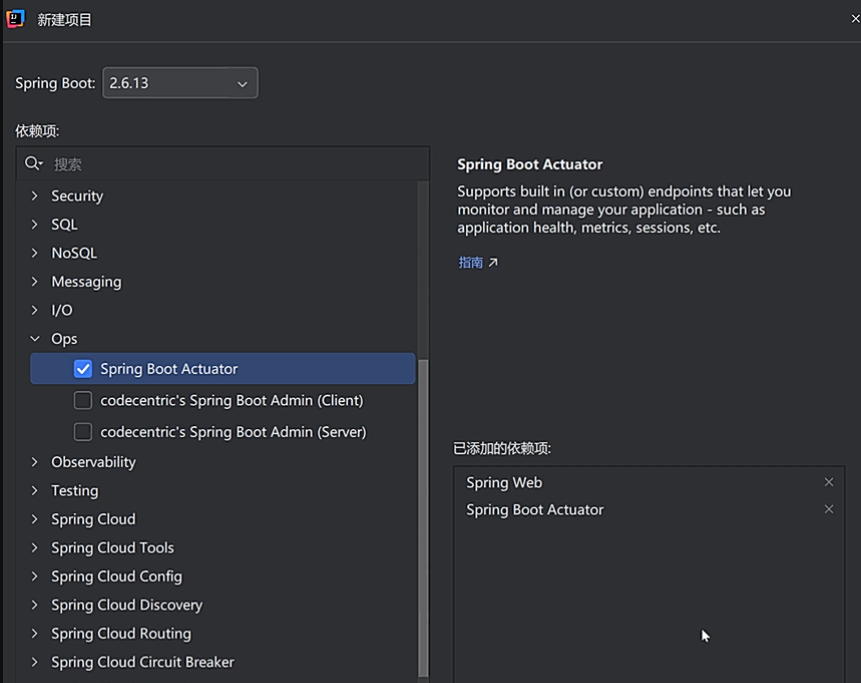861x683 pixels.
Task: Collapse the Ops category
Action: tap(35, 339)
